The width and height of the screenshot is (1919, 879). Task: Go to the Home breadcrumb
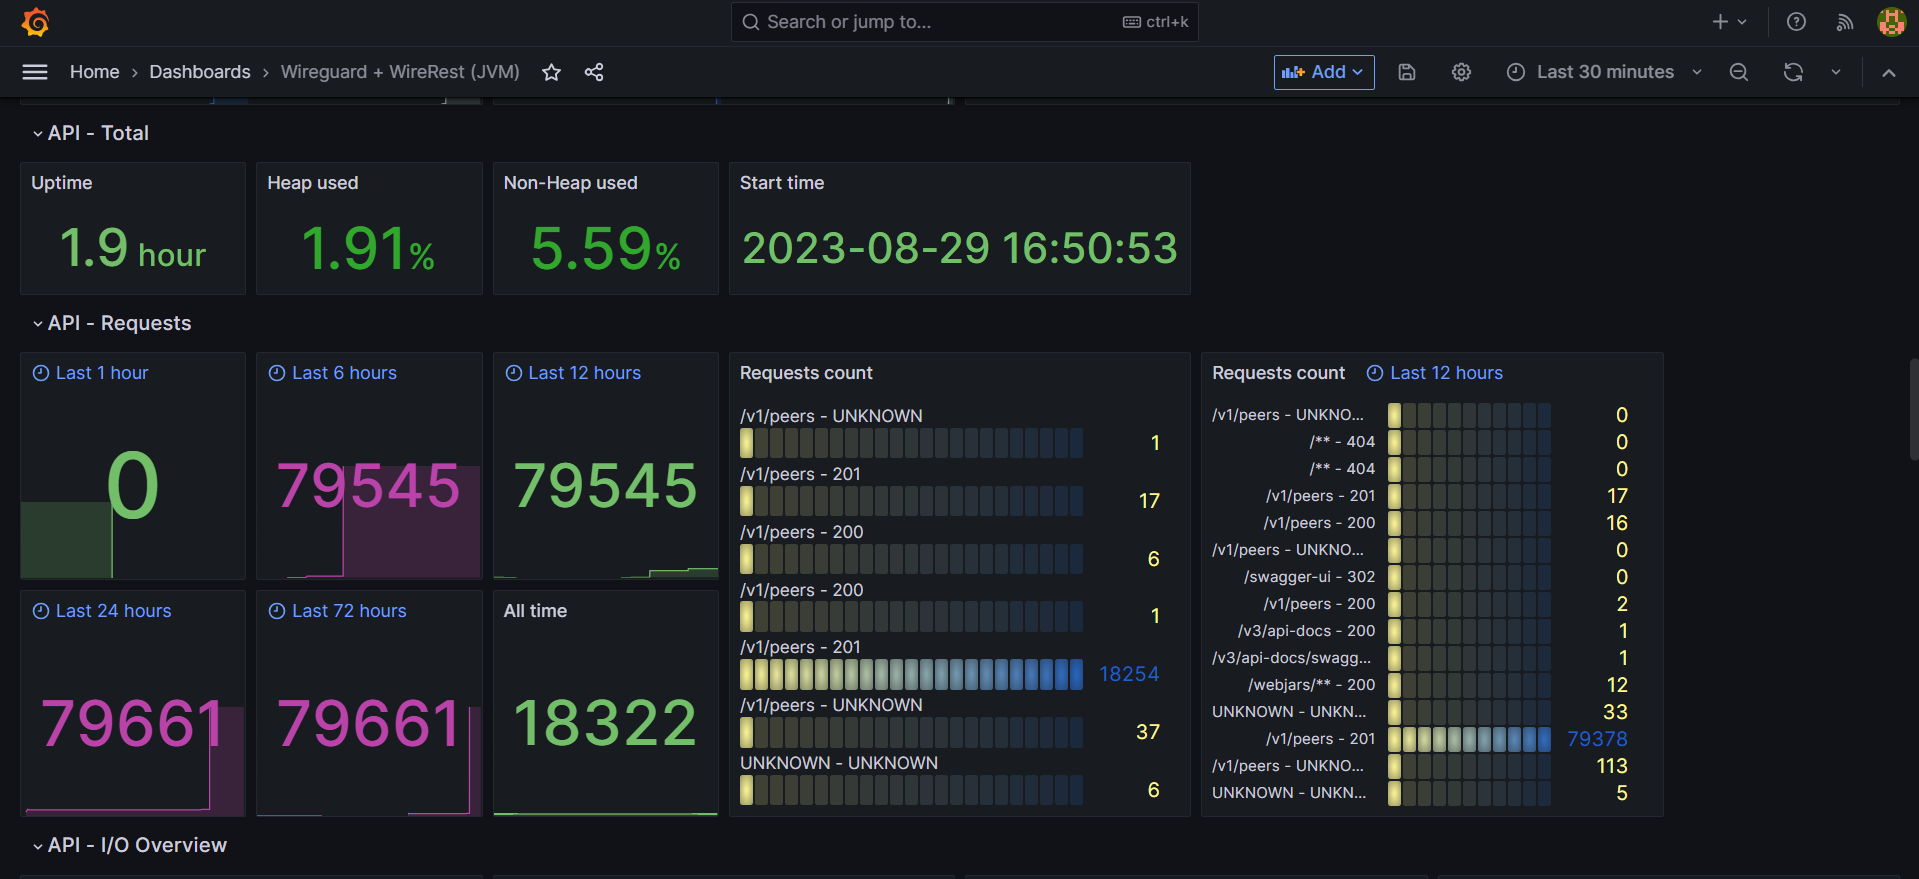[94, 72]
